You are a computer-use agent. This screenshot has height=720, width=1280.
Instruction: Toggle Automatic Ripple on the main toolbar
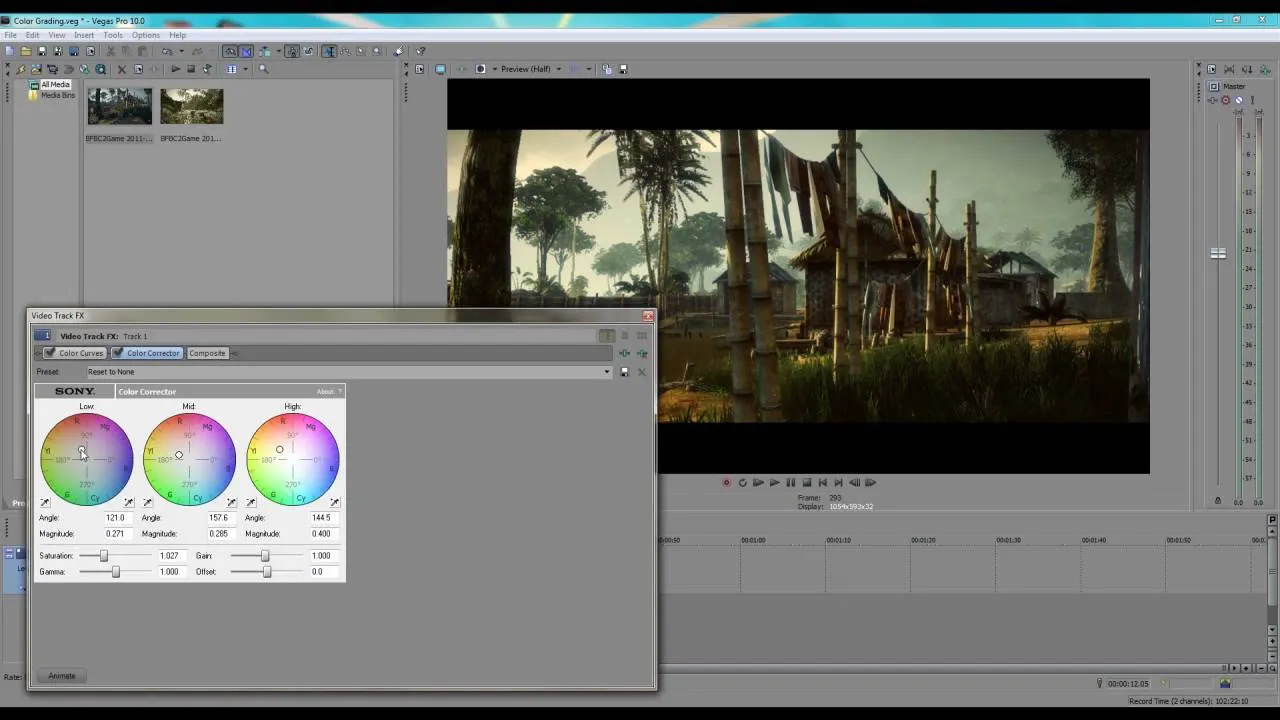click(265, 51)
